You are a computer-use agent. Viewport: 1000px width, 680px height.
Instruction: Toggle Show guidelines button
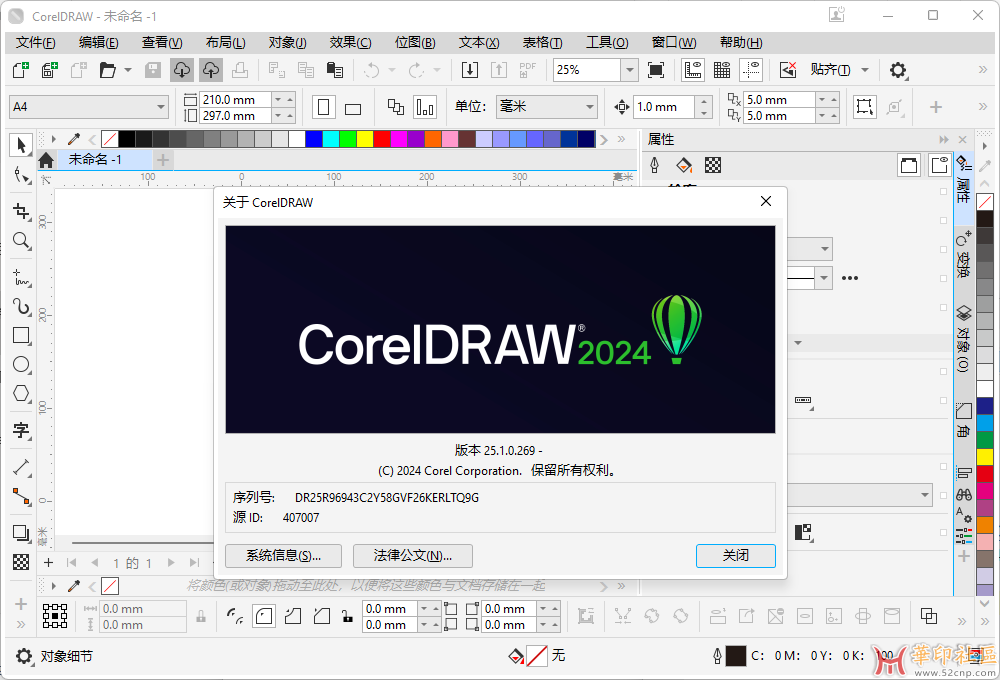point(751,70)
